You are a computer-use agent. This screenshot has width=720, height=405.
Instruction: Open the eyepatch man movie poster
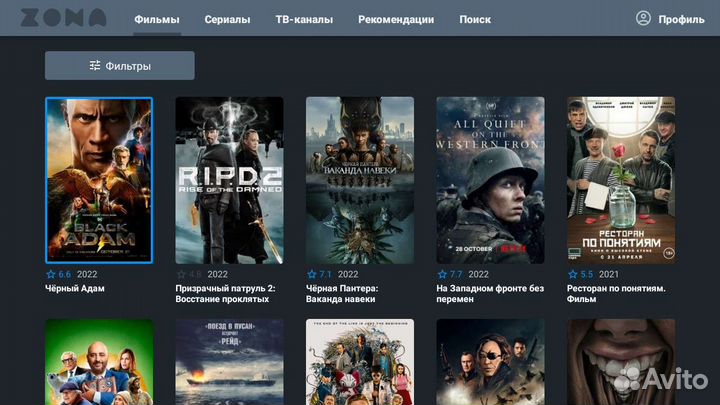pos(490,362)
